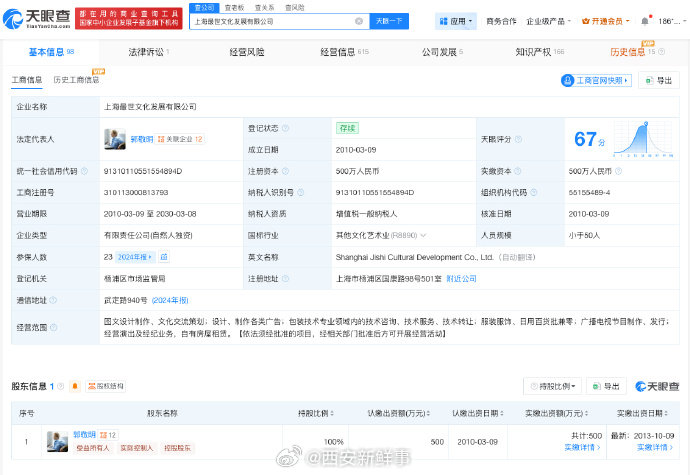The image size is (690, 475).
Task: Click the help icon beside 登记状态
Action: (285, 128)
